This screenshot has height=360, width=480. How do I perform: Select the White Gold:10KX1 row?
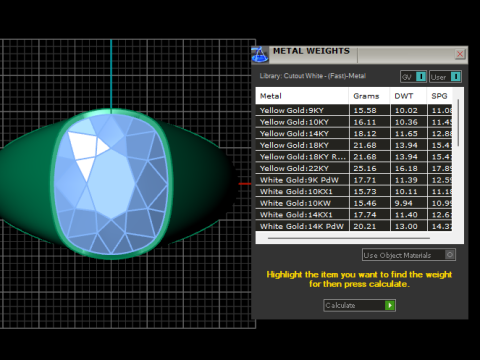coord(354,192)
